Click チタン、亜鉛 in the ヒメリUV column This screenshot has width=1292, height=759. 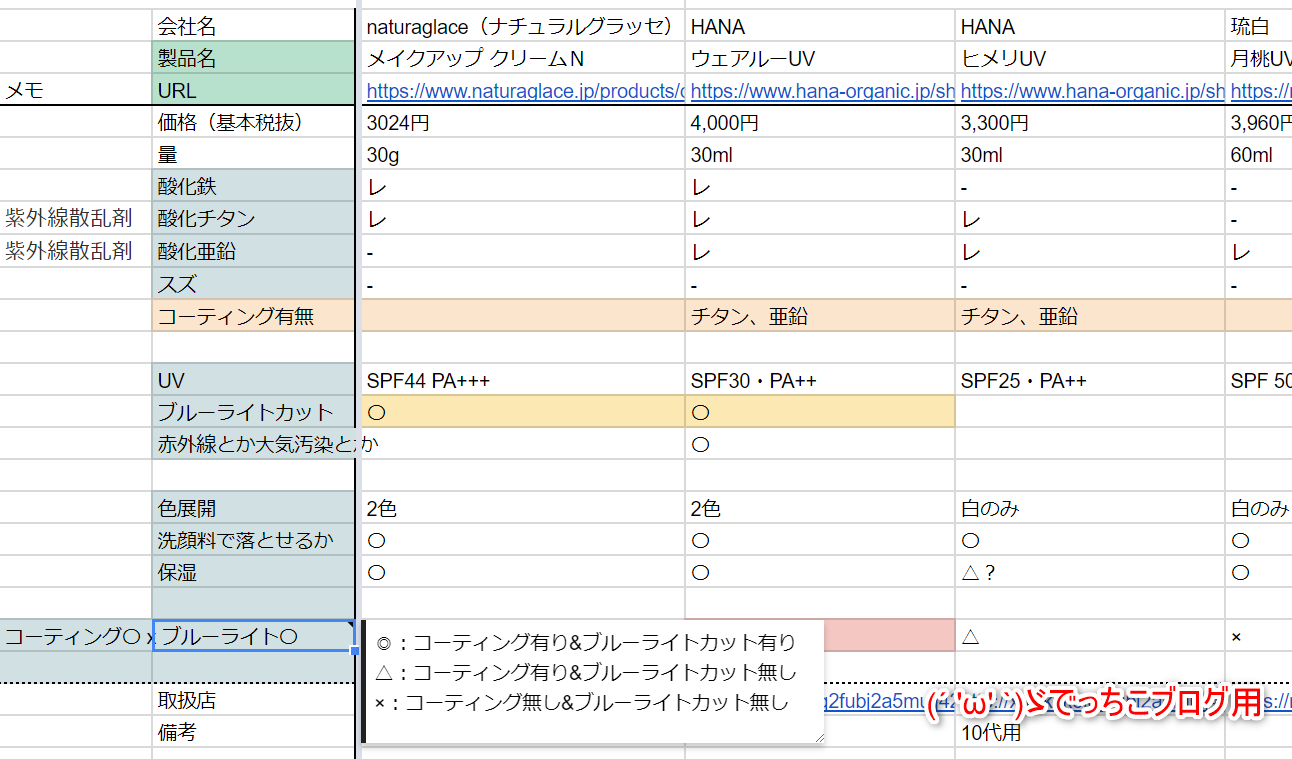(x=1090, y=316)
